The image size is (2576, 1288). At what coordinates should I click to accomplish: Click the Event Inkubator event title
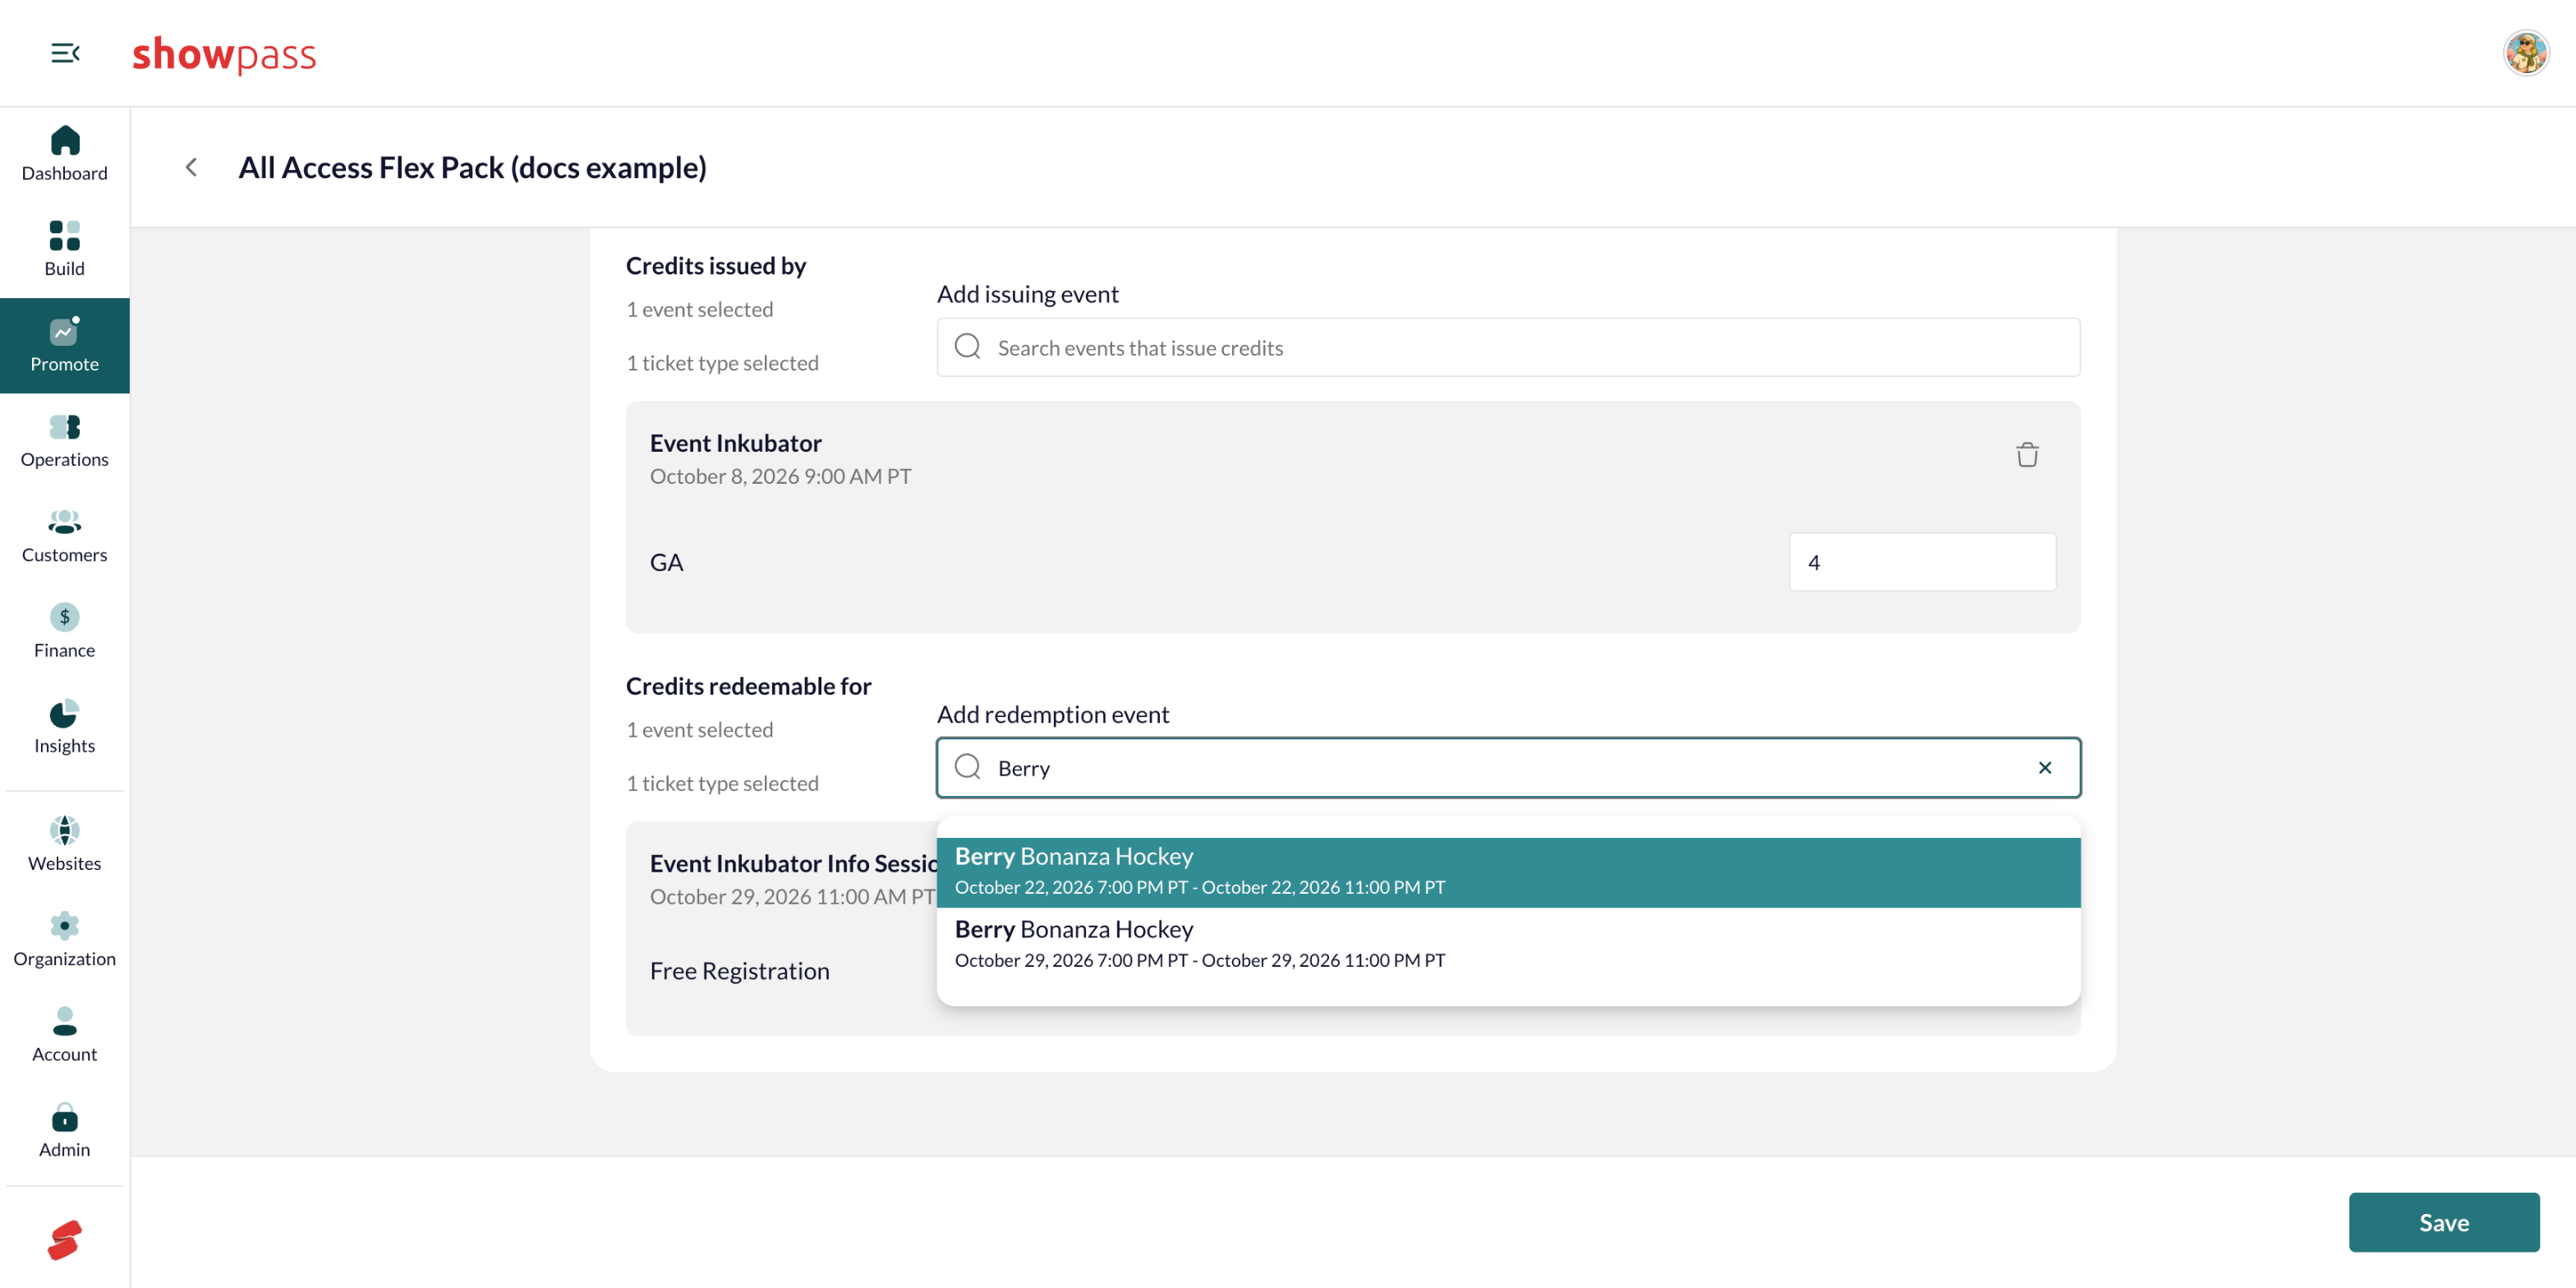[735, 443]
